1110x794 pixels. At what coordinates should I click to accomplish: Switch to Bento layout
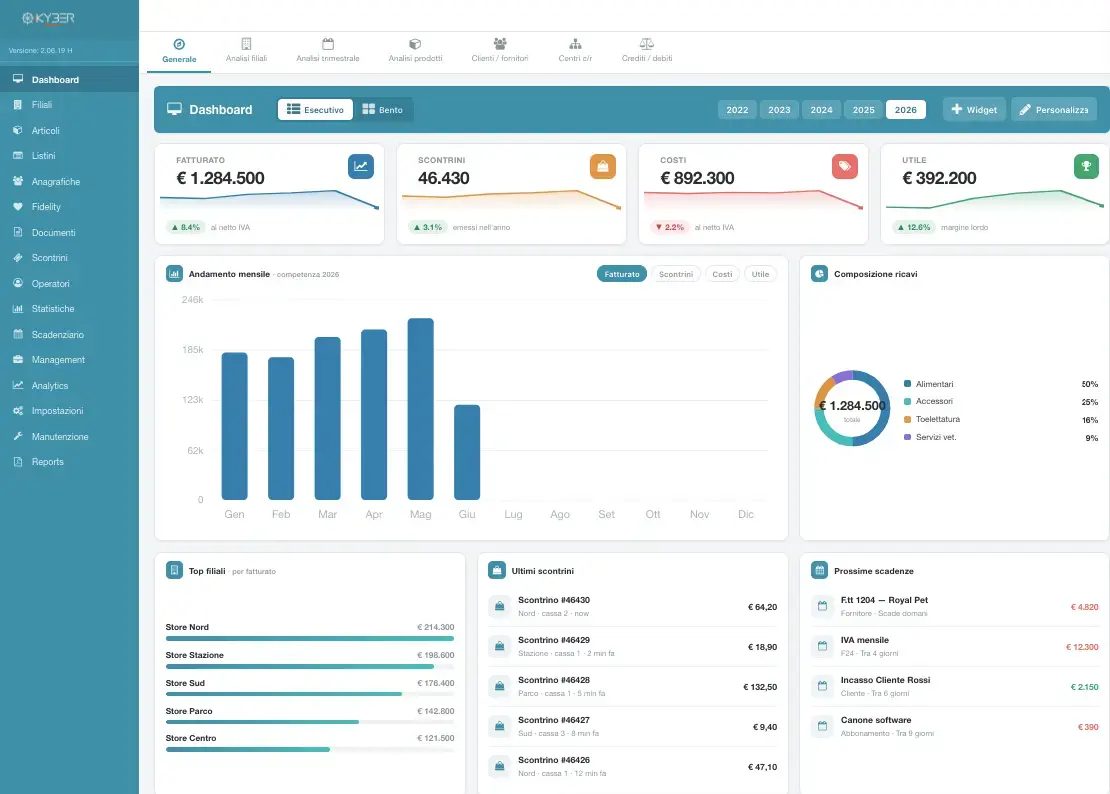[382, 110]
